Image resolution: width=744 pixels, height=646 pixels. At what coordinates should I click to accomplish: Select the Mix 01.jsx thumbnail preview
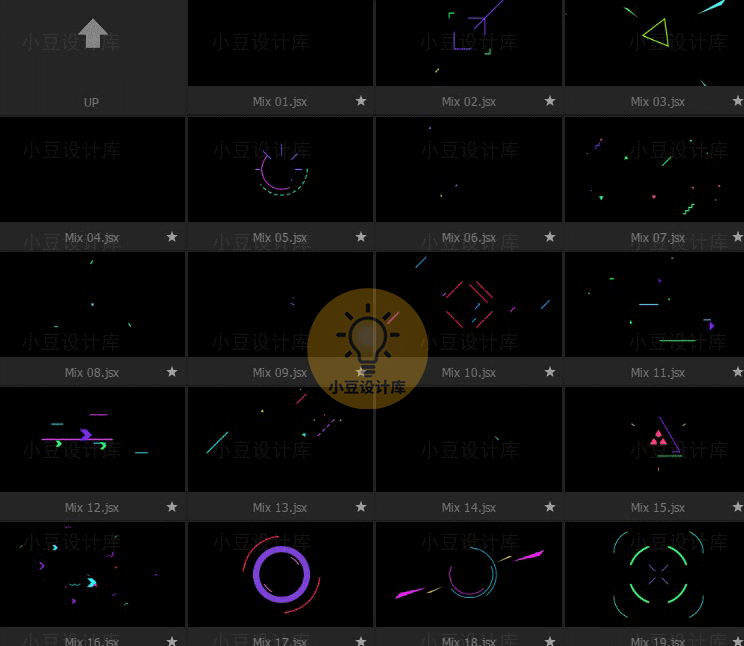(280, 43)
